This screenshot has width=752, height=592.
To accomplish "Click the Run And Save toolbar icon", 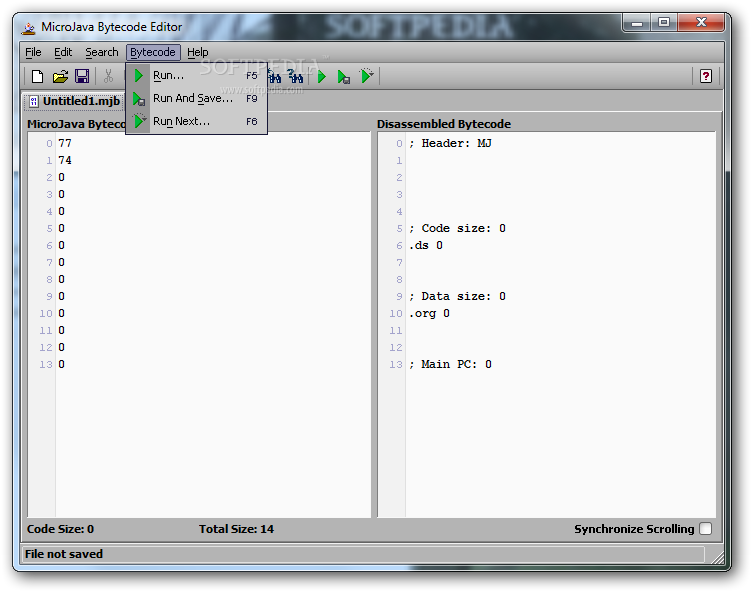I will [343, 76].
